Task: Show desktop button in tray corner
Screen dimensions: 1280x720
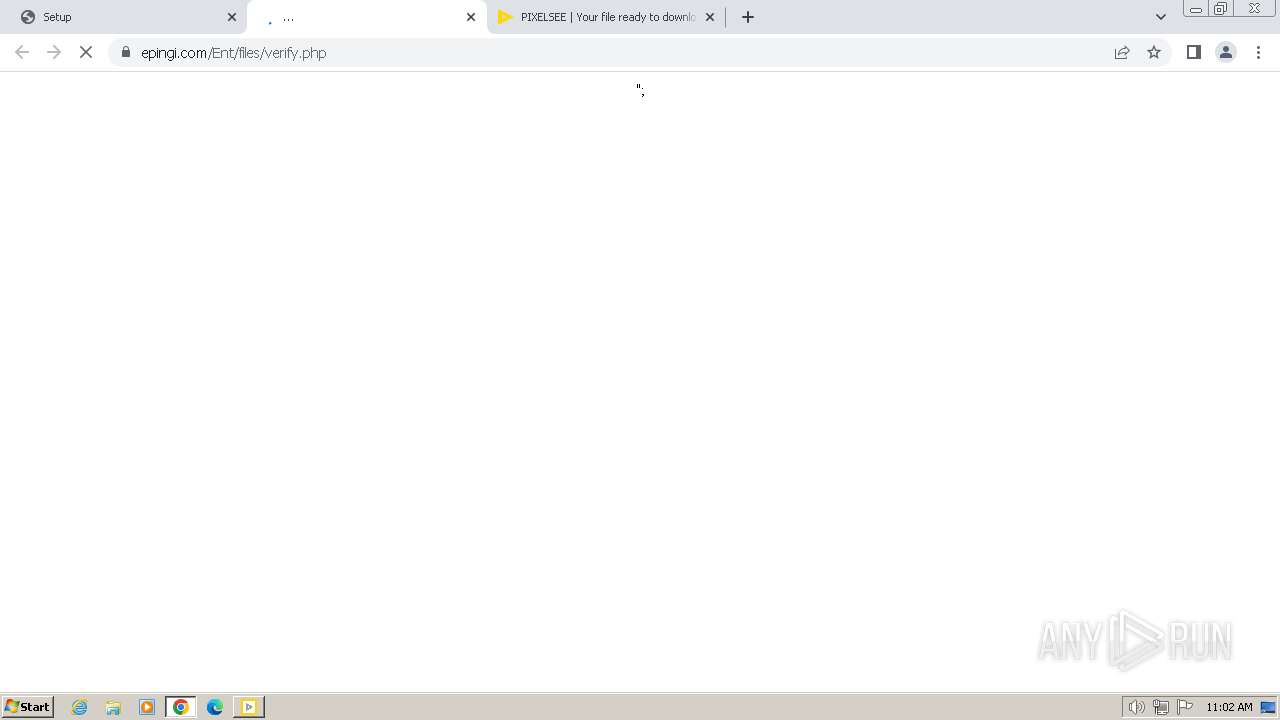Action: (x=1269, y=707)
